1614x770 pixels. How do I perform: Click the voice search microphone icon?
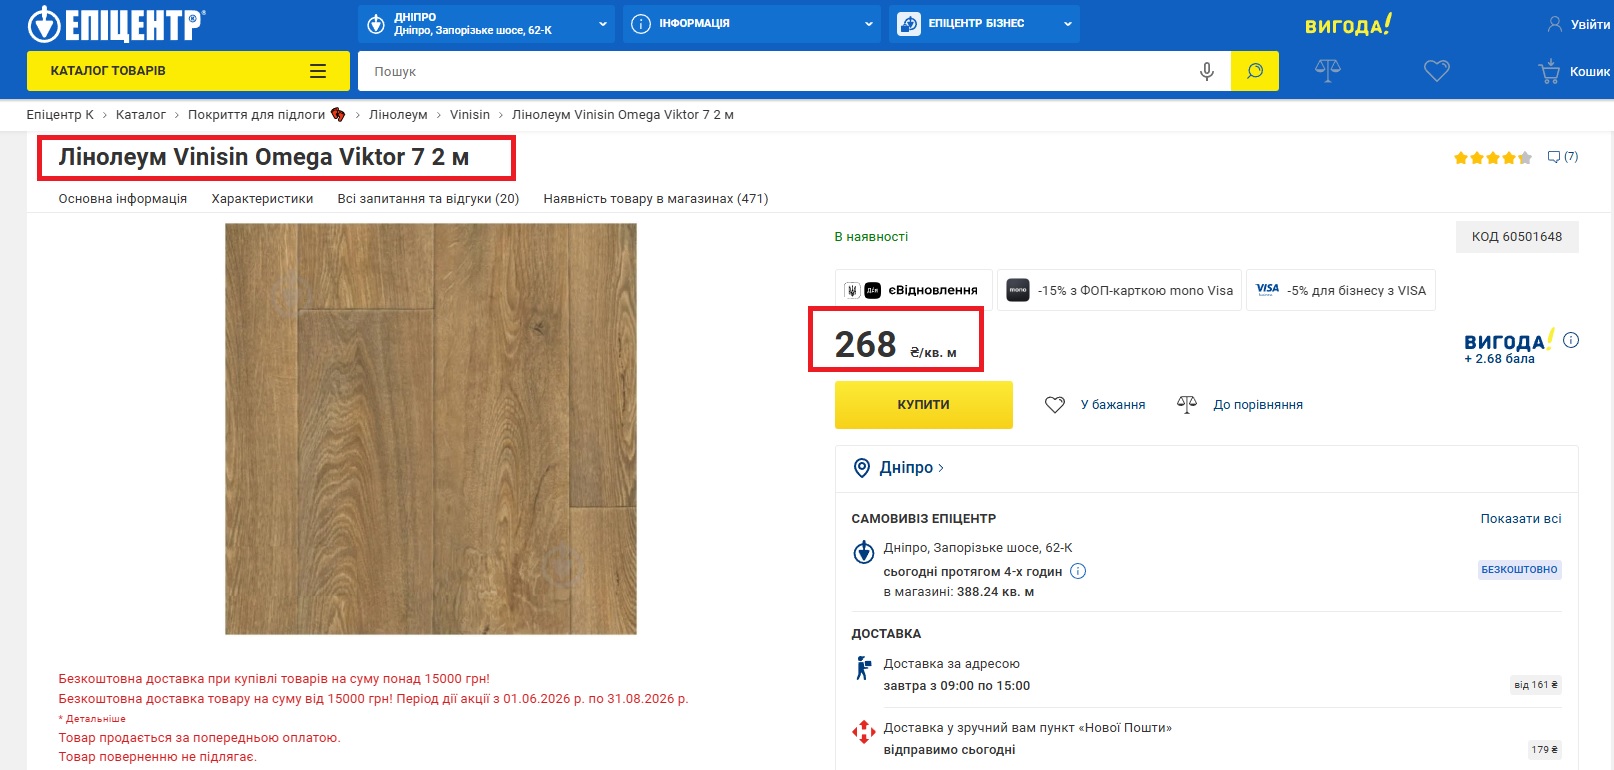[1207, 71]
